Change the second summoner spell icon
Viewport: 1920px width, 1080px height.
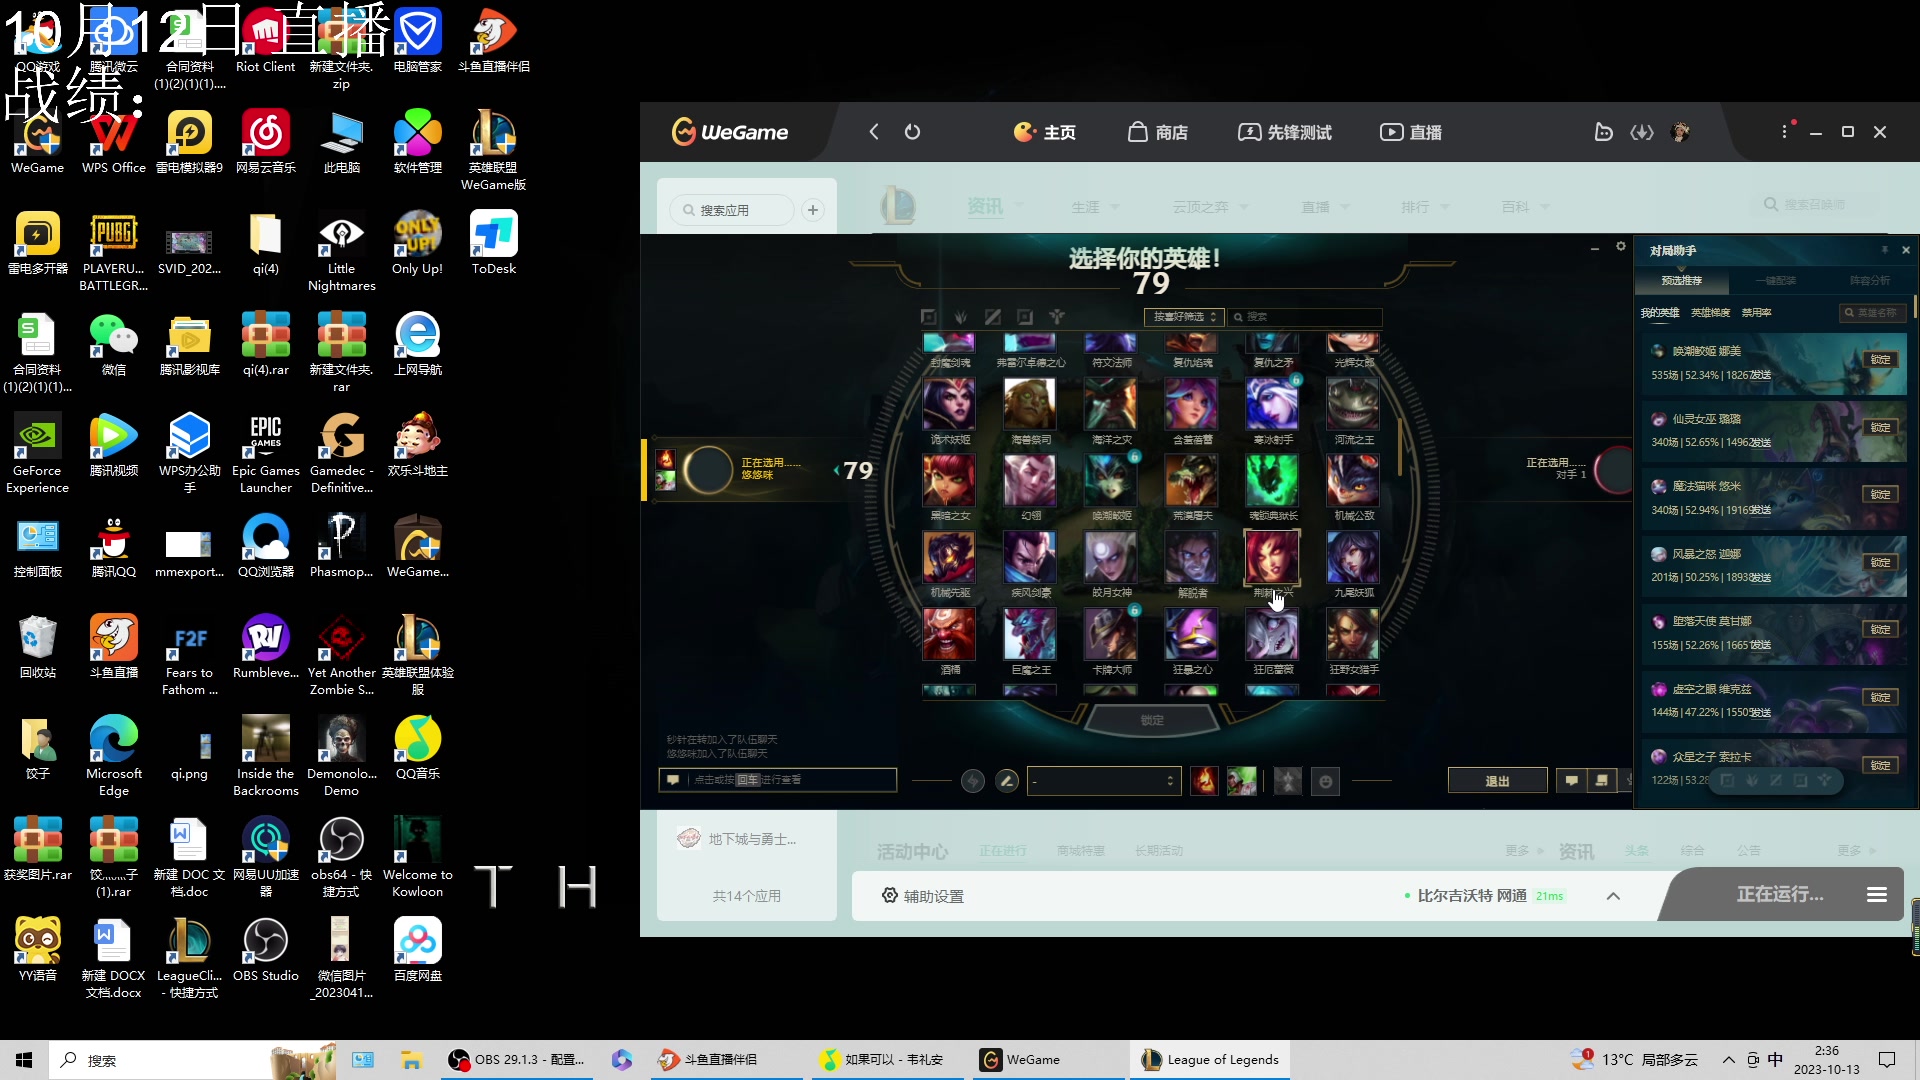pos(1241,781)
